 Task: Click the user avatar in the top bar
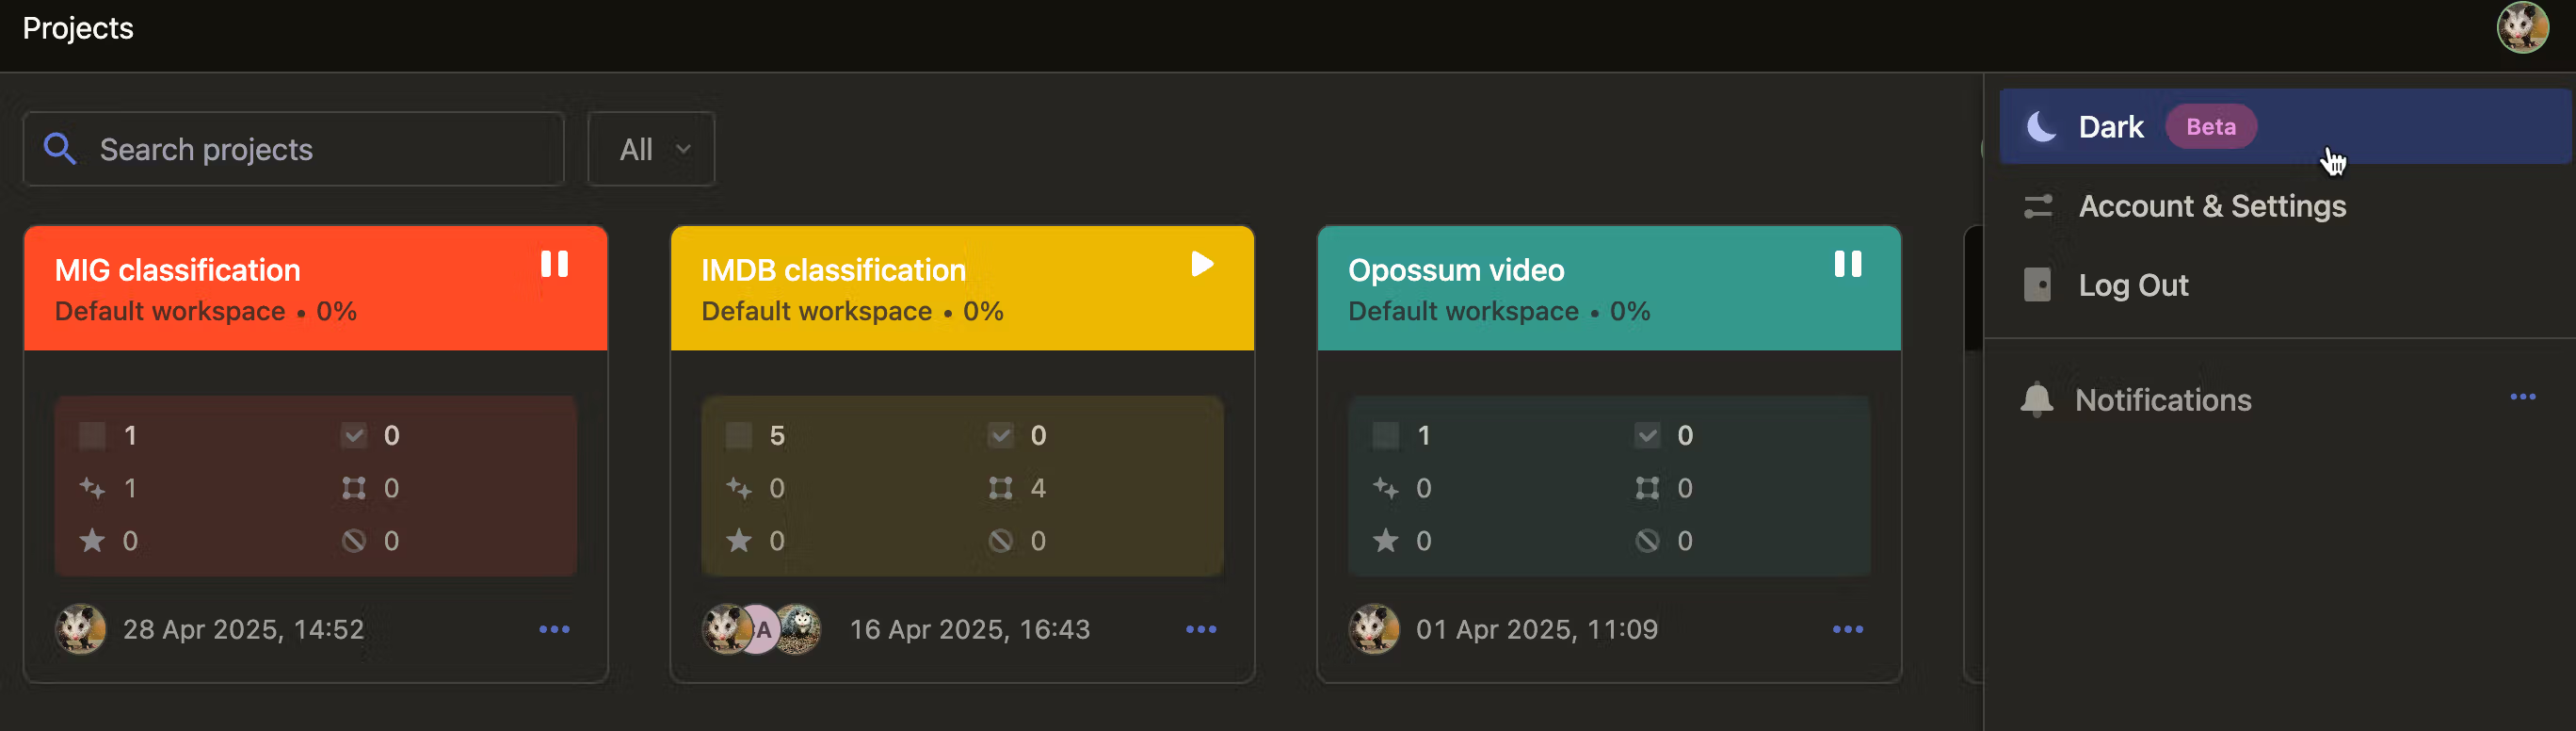click(x=2522, y=27)
